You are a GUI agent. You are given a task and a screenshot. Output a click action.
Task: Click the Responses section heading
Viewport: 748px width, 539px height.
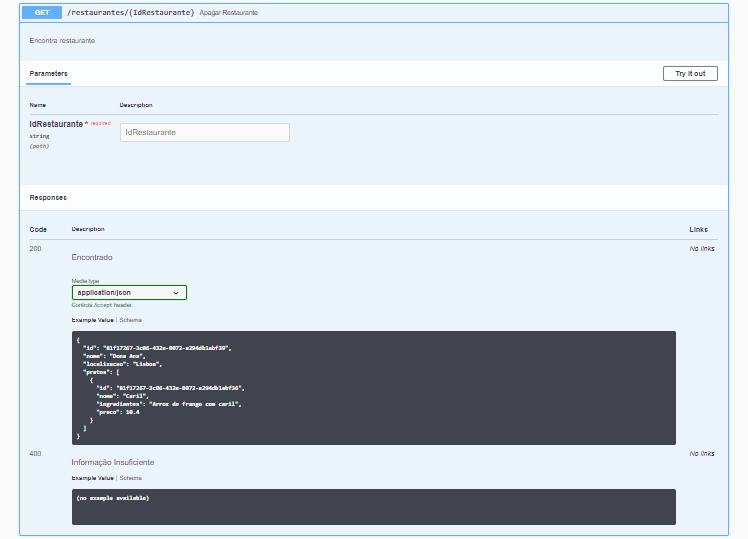coord(48,197)
